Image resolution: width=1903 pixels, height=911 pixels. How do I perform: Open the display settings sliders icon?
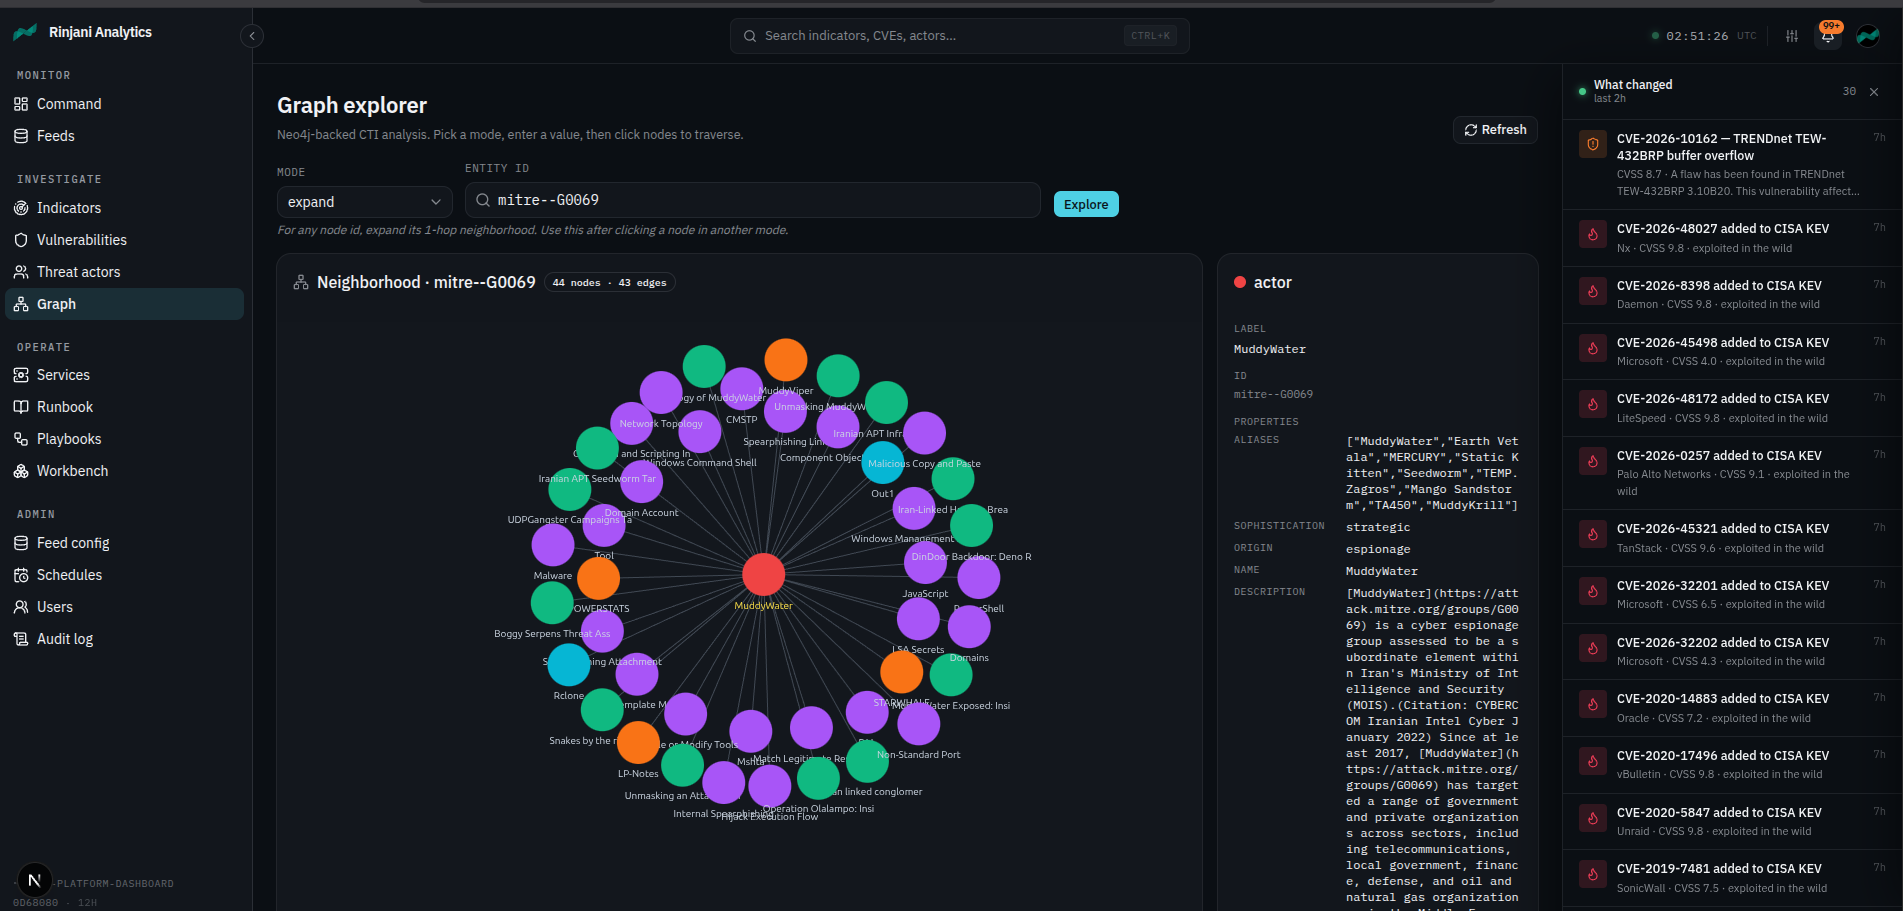(x=1792, y=36)
